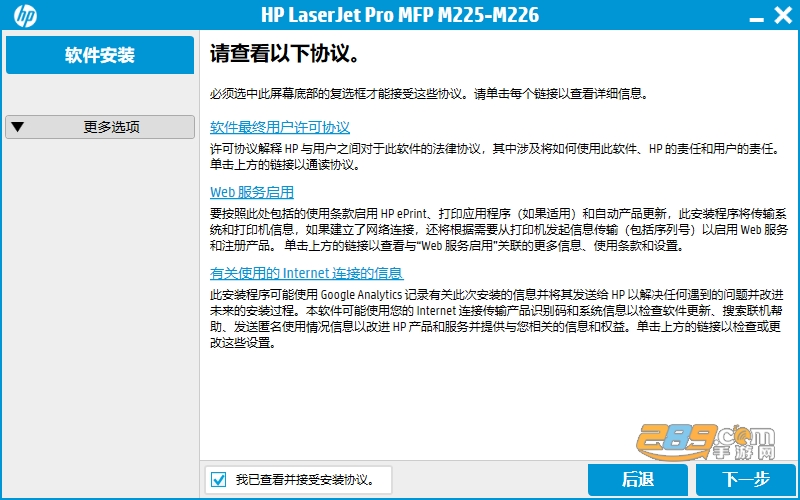Uncheck 我已查看并接受安装协议 checkbox
This screenshot has height=500, width=800.
pyautogui.click(x=218, y=480)
